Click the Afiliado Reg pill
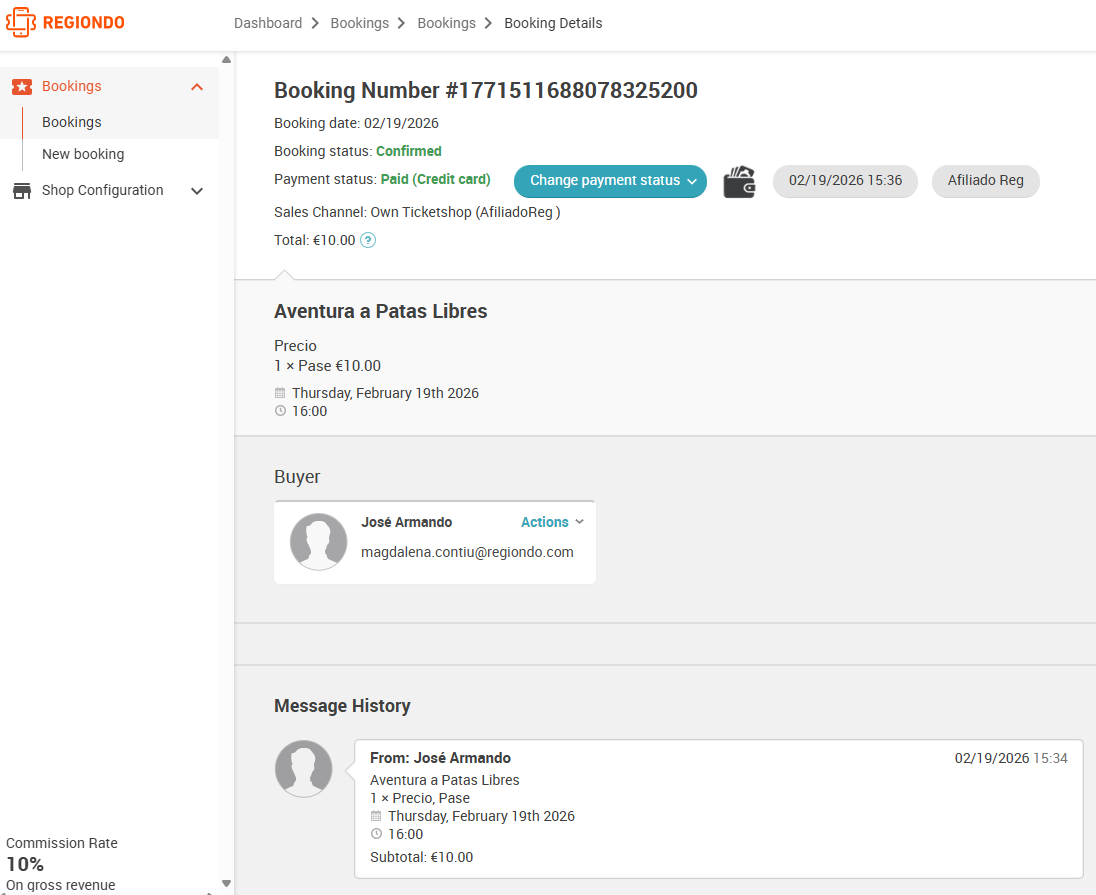 coord(986,181)
